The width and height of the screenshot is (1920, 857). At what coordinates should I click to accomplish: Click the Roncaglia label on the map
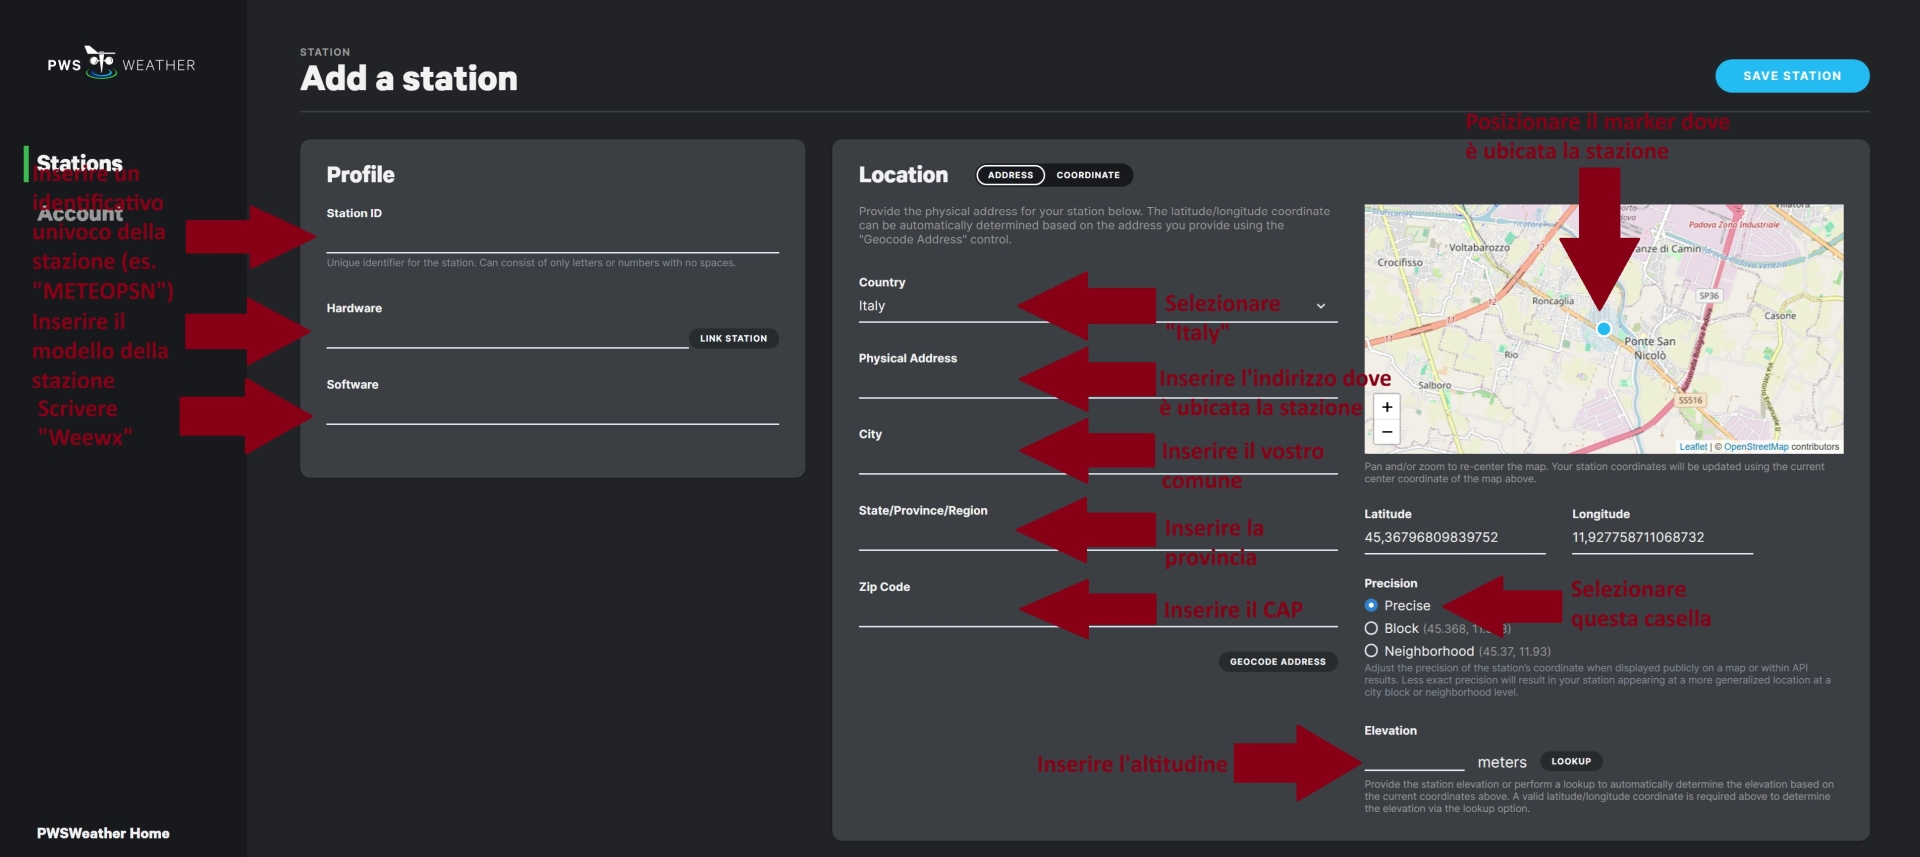pos(1553,301)
